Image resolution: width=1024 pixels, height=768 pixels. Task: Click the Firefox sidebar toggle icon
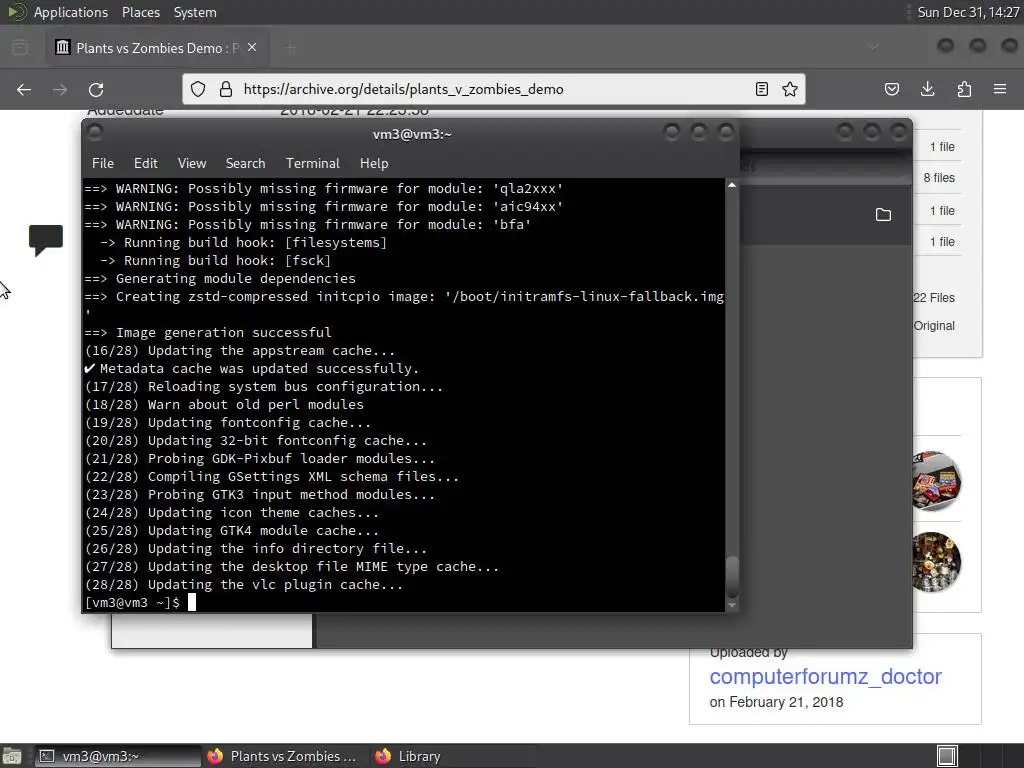coord(20,48)
